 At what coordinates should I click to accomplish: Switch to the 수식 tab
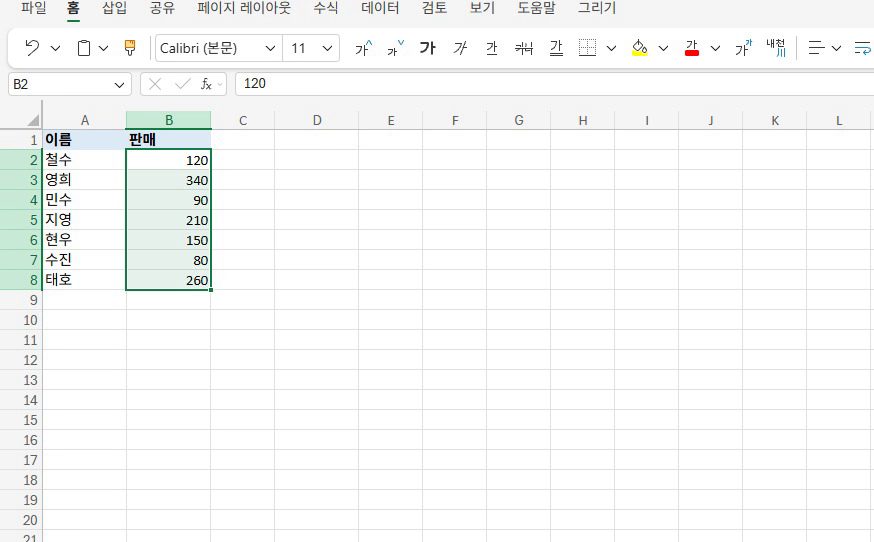(x=326, y=8)
